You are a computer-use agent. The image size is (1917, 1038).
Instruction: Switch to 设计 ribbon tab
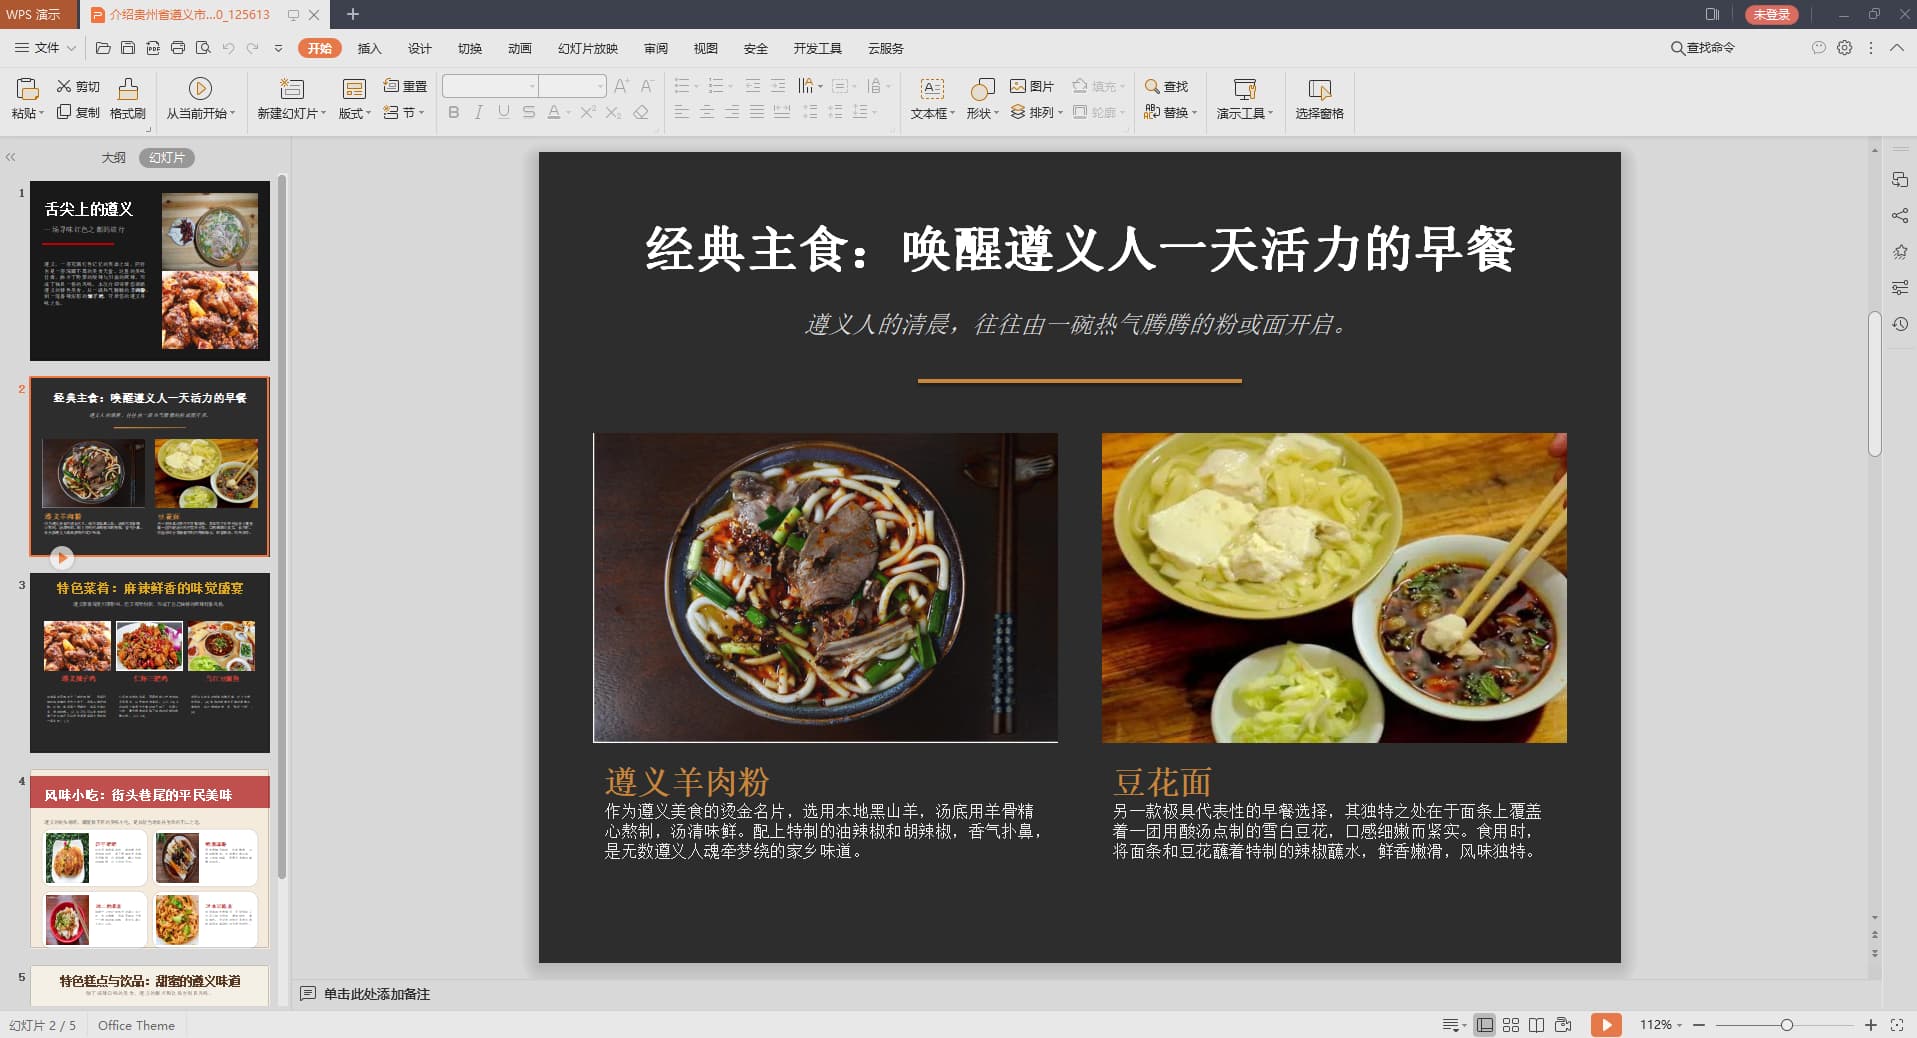[x=420, y=48]
